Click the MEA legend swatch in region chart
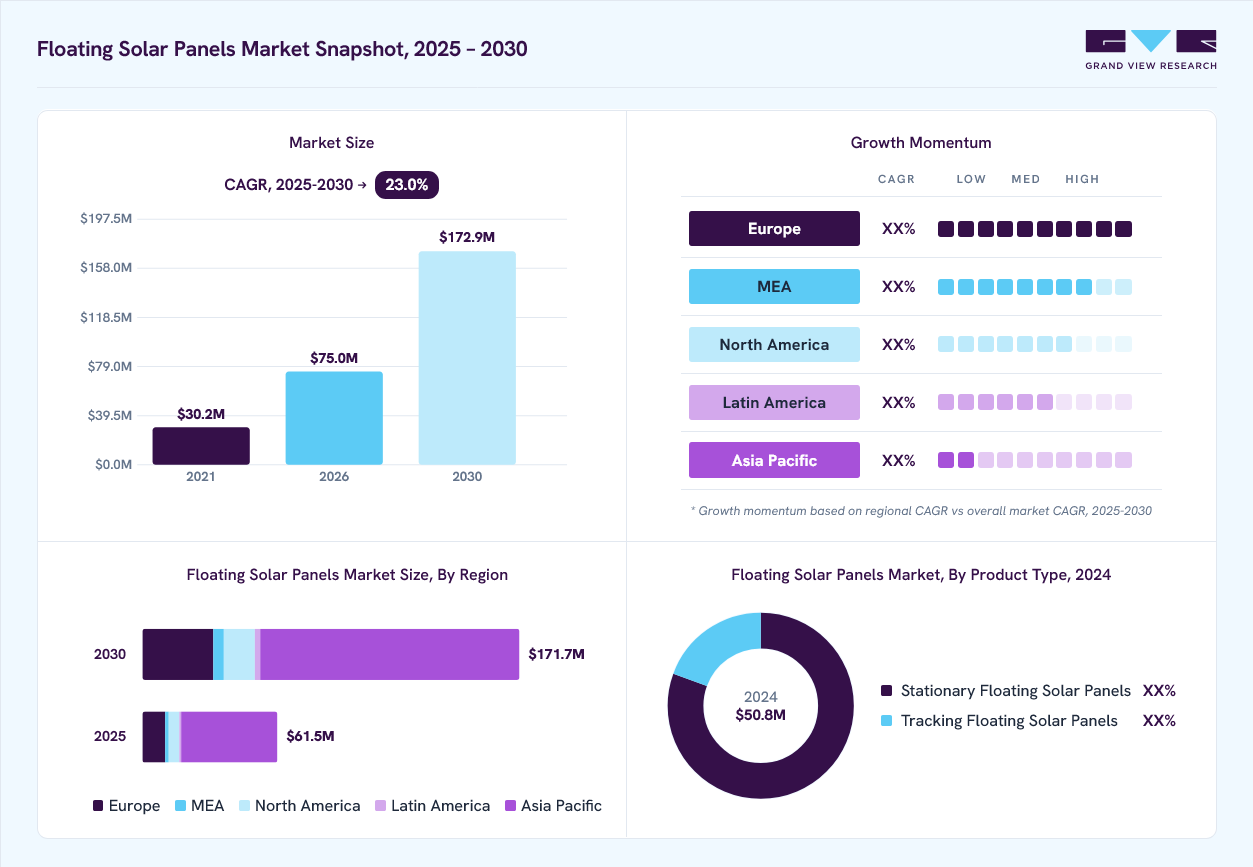Viewport: 1253px width, 867px height. point(180,805)
